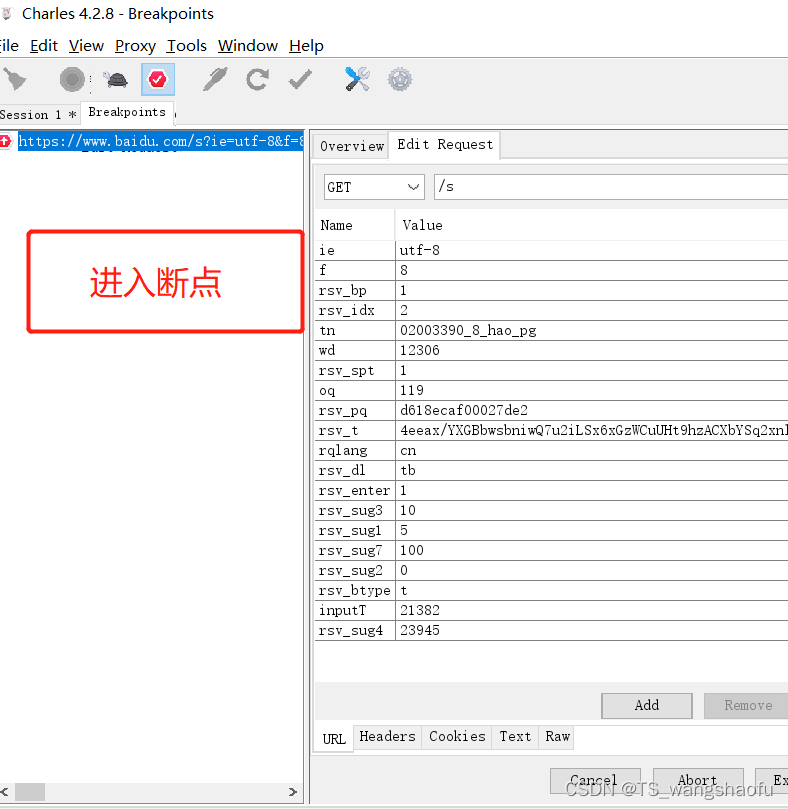Open the Tools menu

pos(186,46)
